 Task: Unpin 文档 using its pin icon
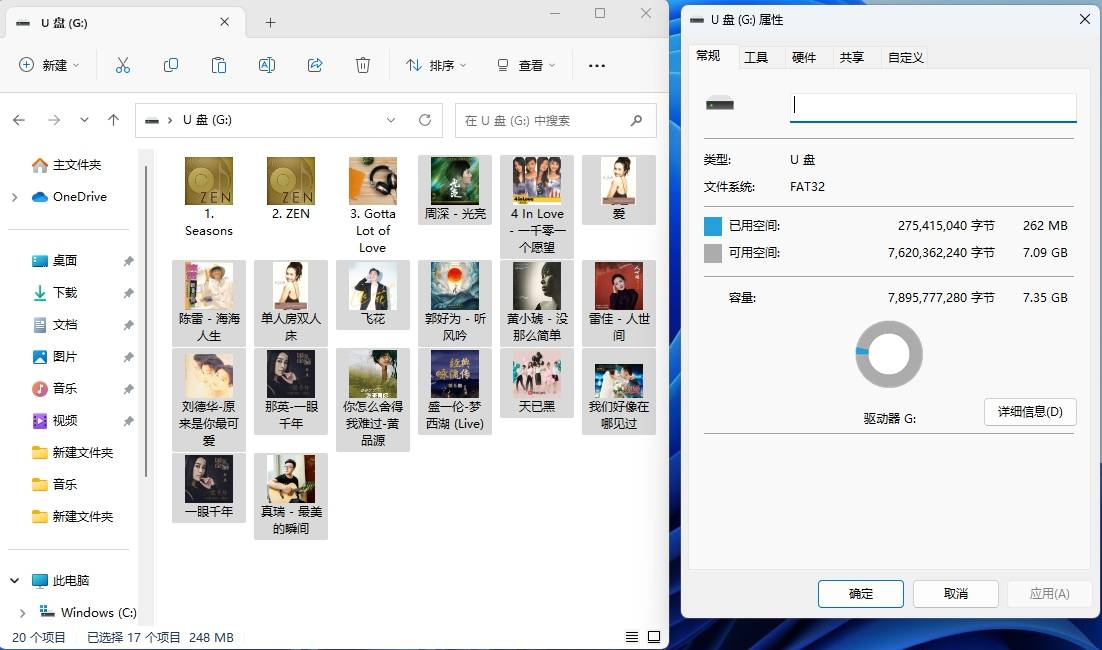(128, 325)
